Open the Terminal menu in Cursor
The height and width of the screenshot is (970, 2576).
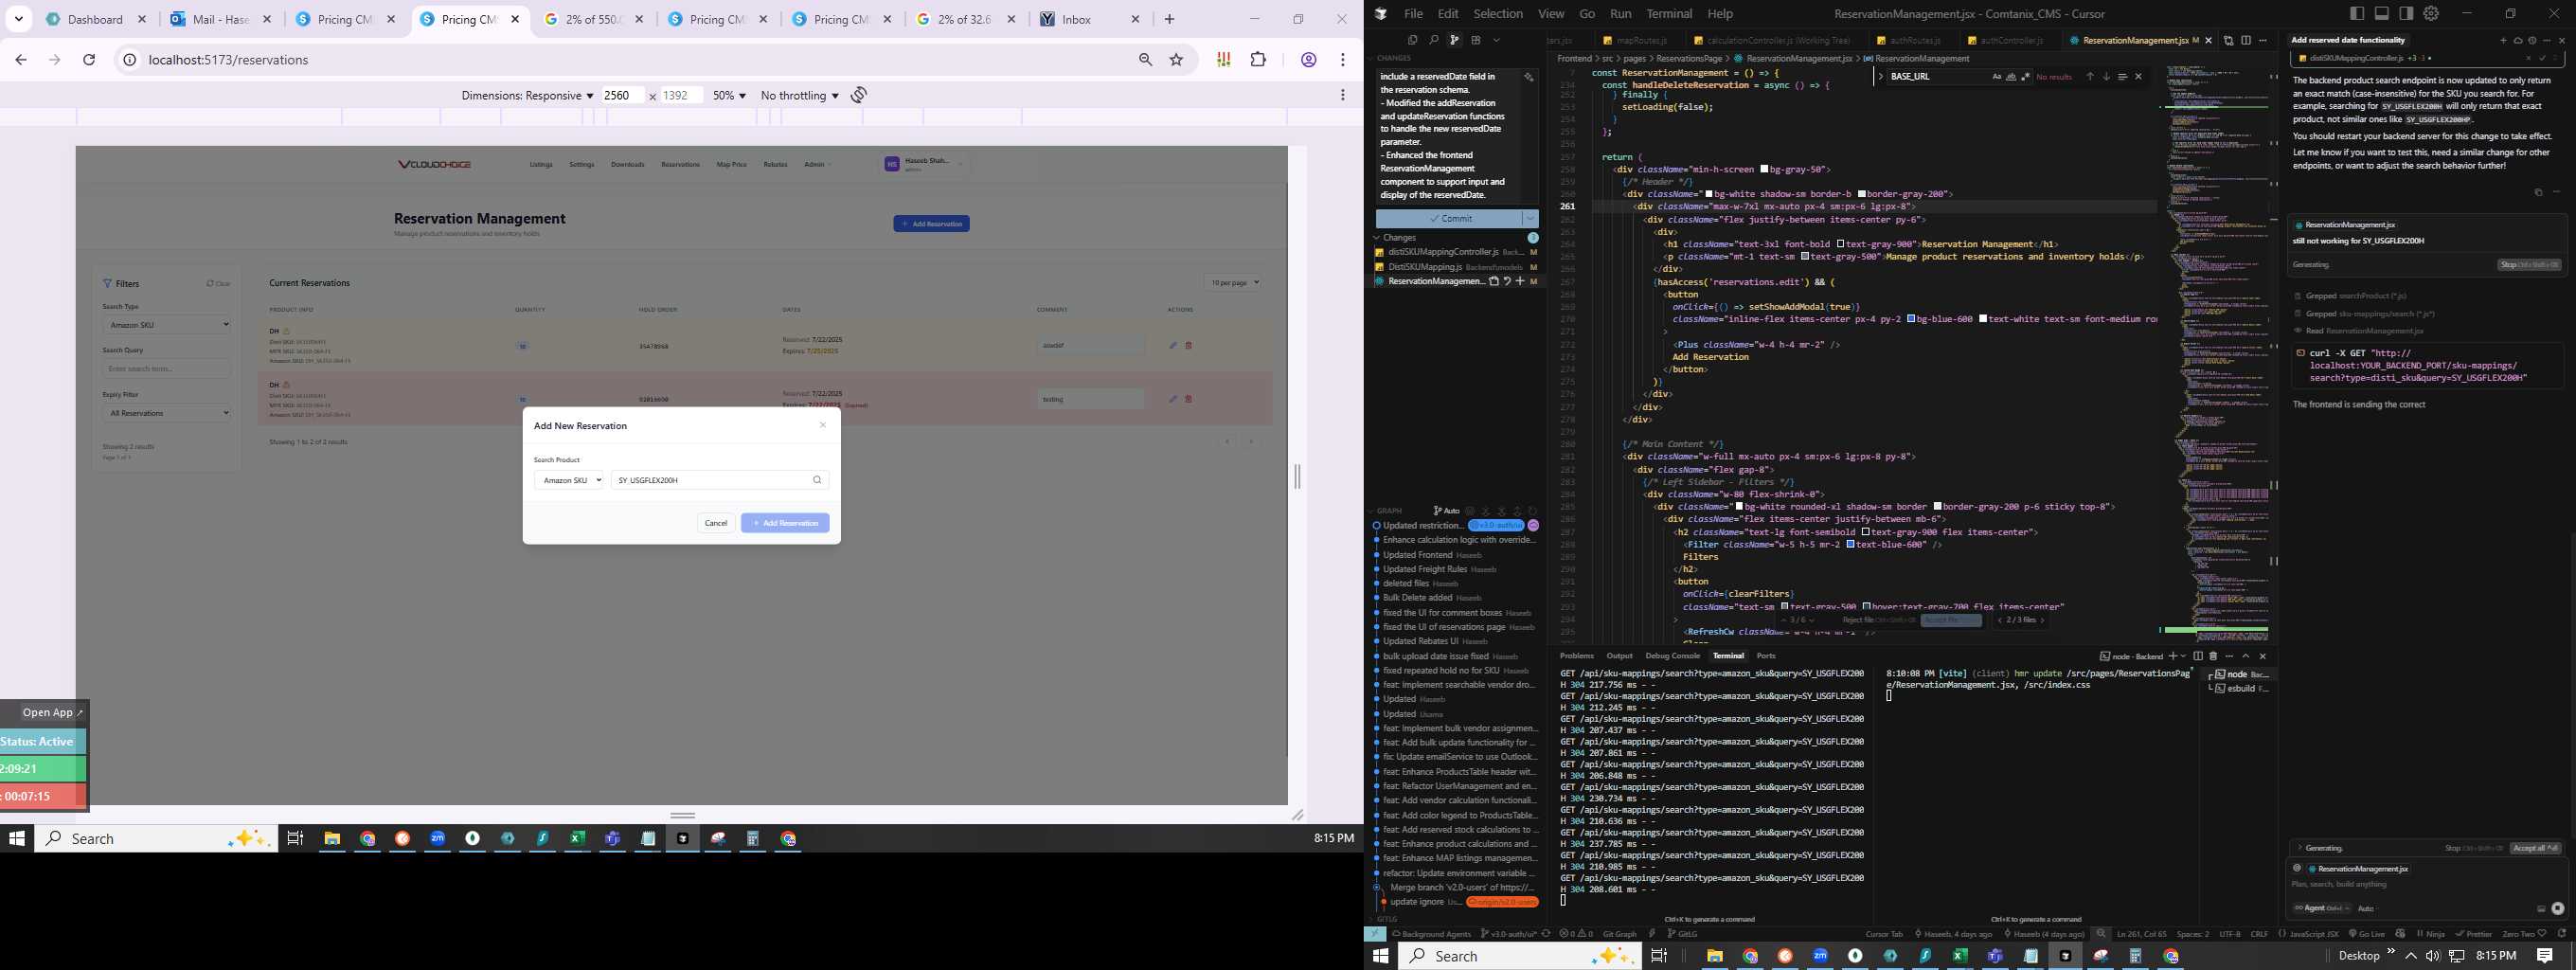pos(1669,13)
